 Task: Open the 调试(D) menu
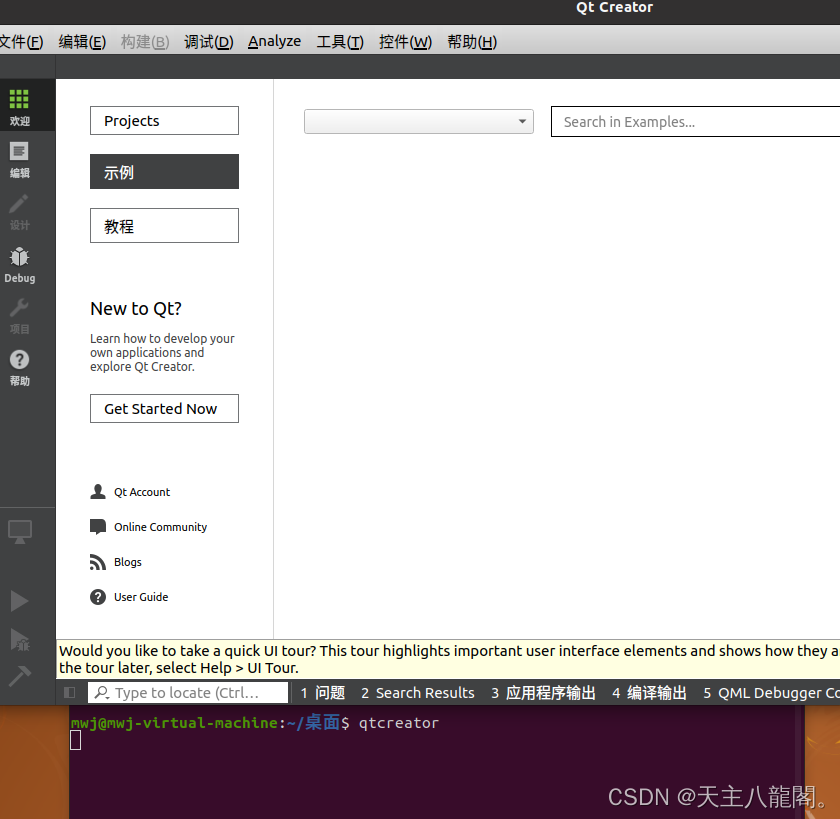coord(209,41)
